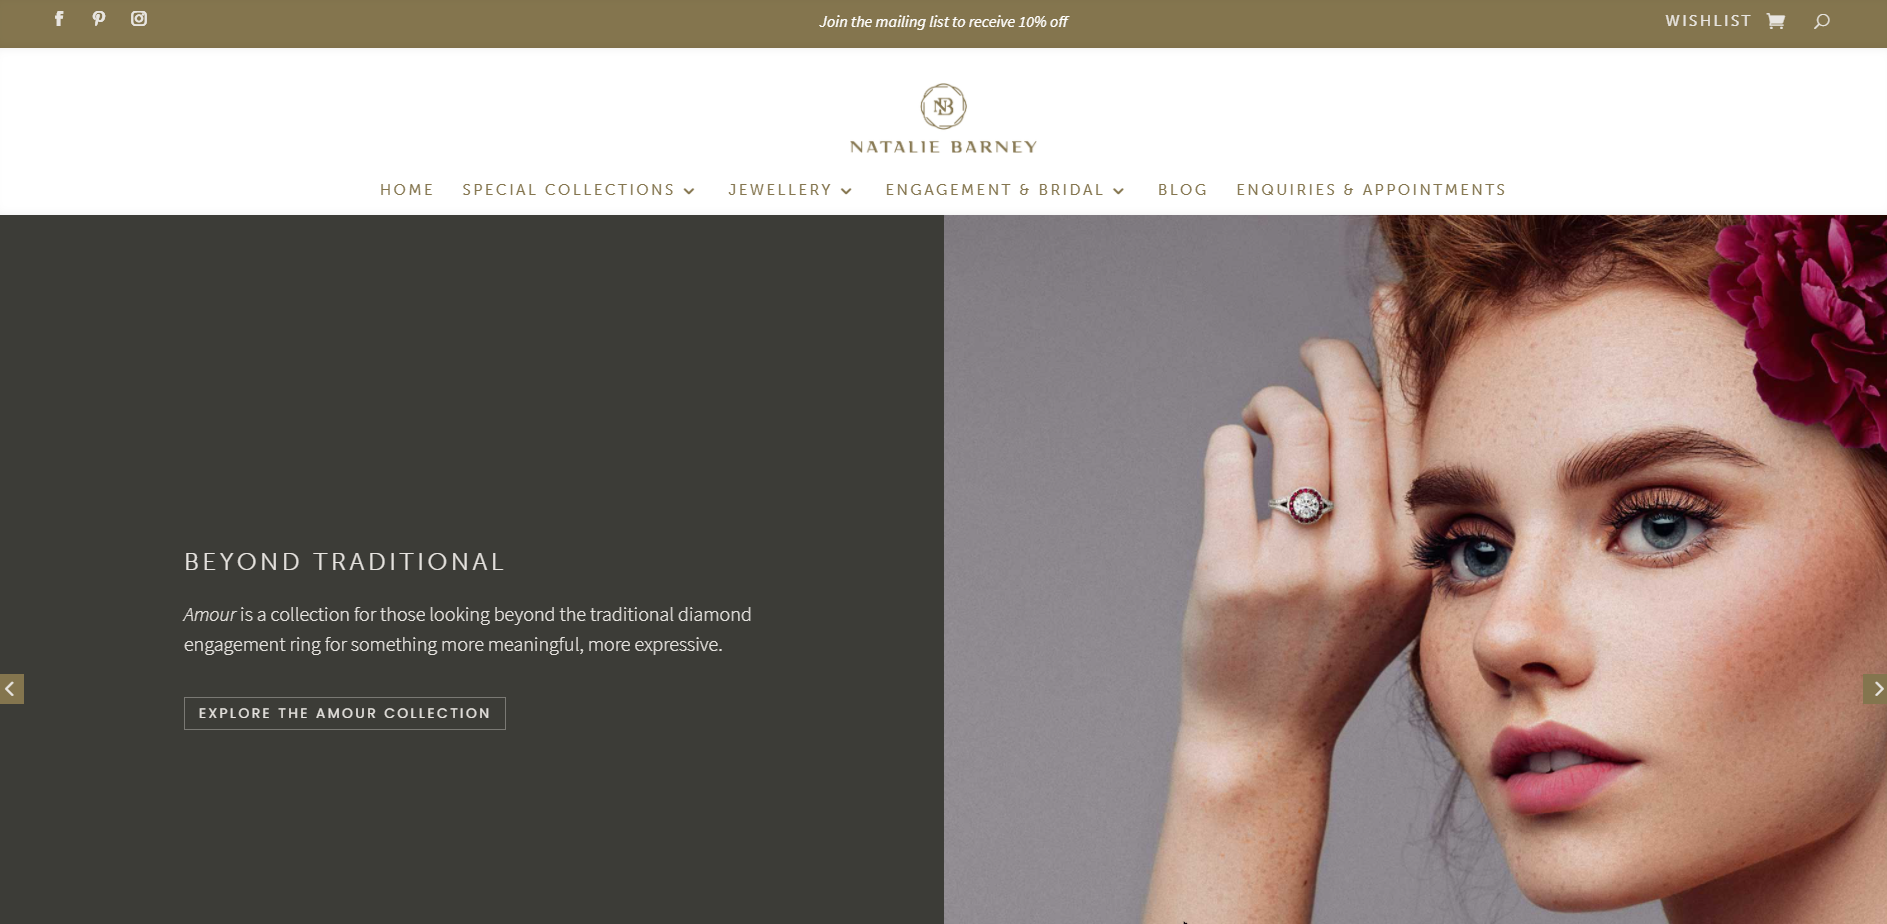Advance to next slide arrow
The image size is (1887, 924).
point(1876,689)
